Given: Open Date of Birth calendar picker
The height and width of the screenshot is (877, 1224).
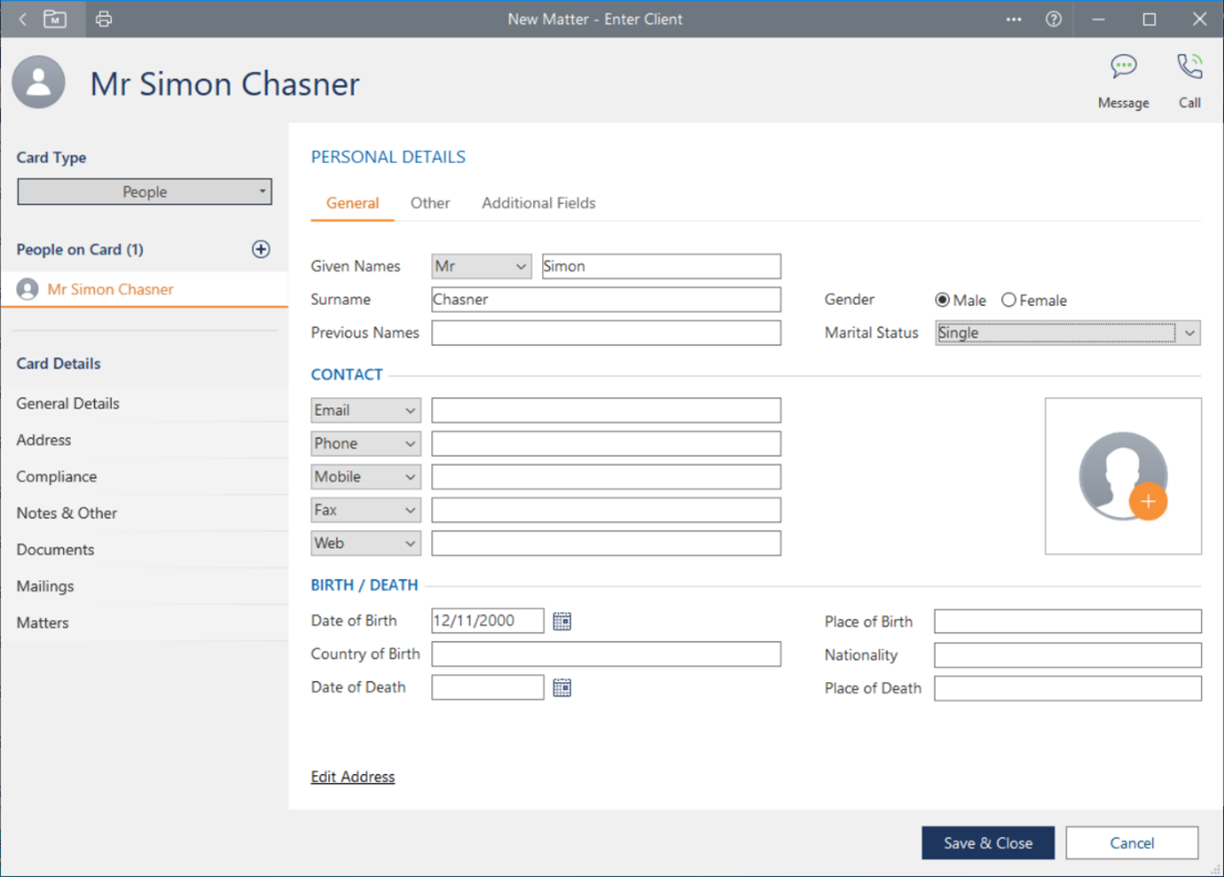Looking at the screenshot, I should pyautogui.click(x=562, y=621).
